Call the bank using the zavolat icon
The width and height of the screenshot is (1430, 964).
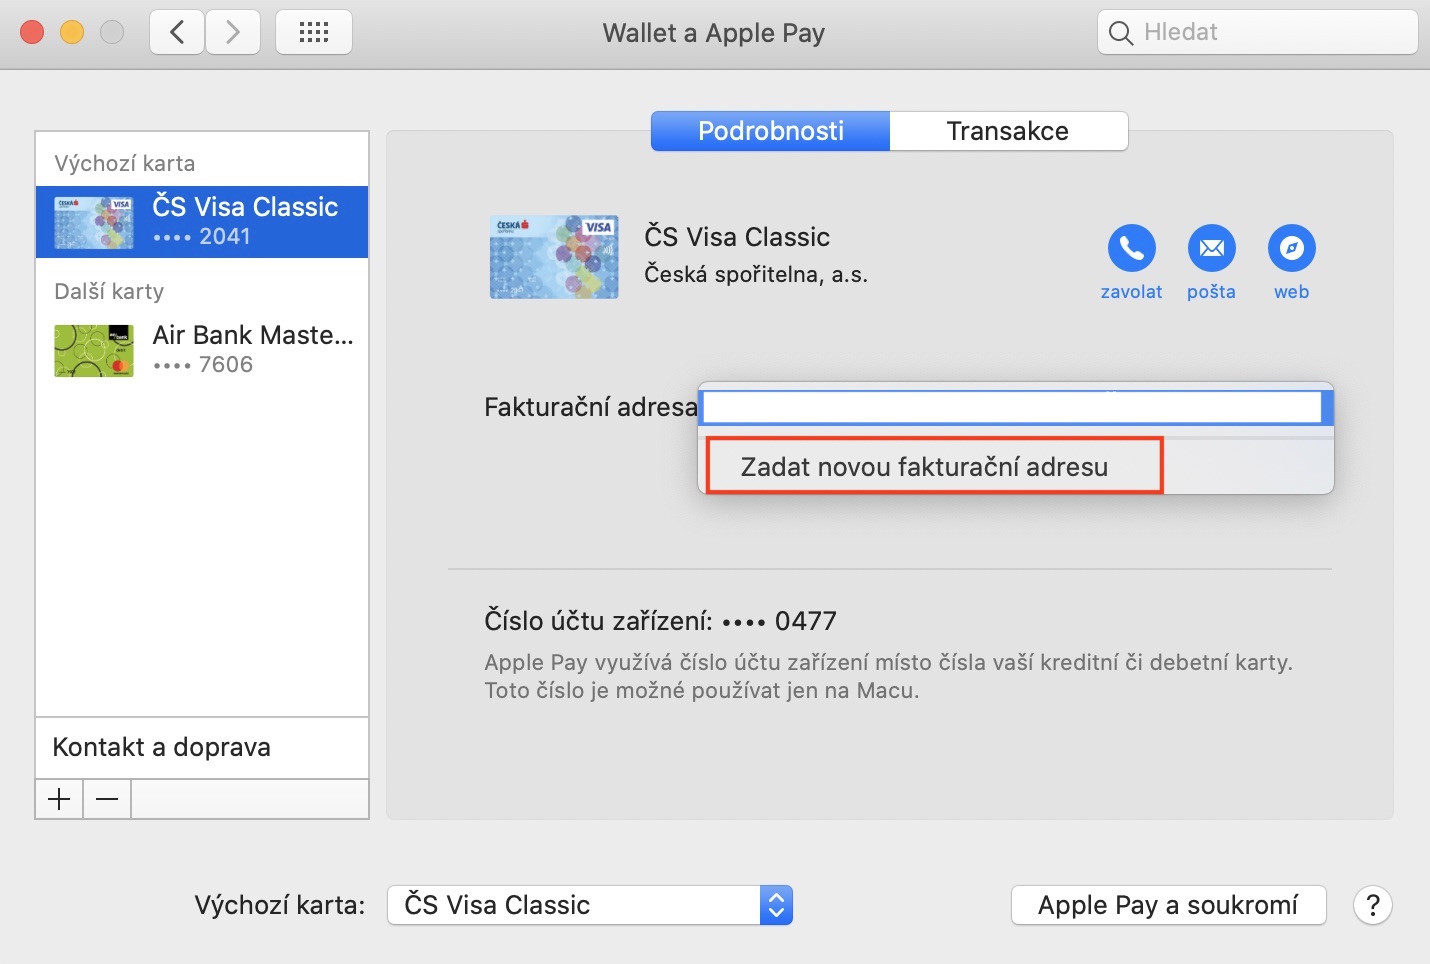1131,248
